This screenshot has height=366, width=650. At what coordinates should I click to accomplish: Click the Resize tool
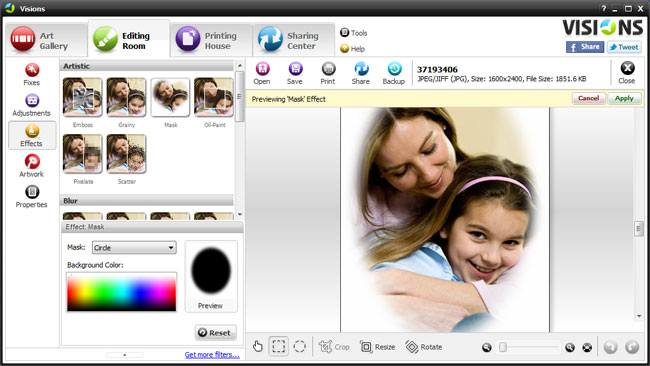[x=377, y=347]
